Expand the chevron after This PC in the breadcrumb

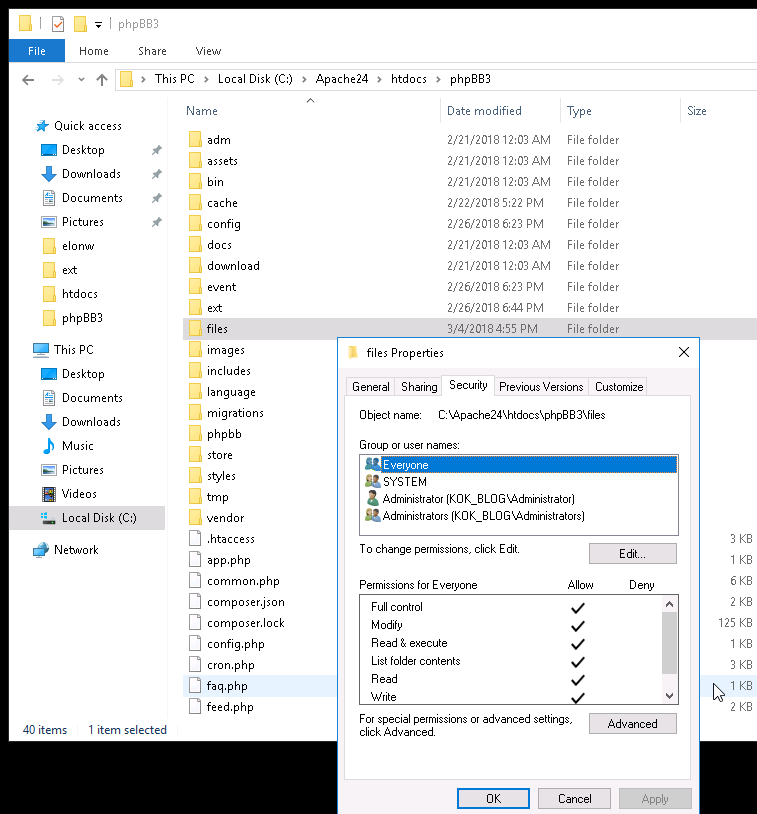point(206,79)
